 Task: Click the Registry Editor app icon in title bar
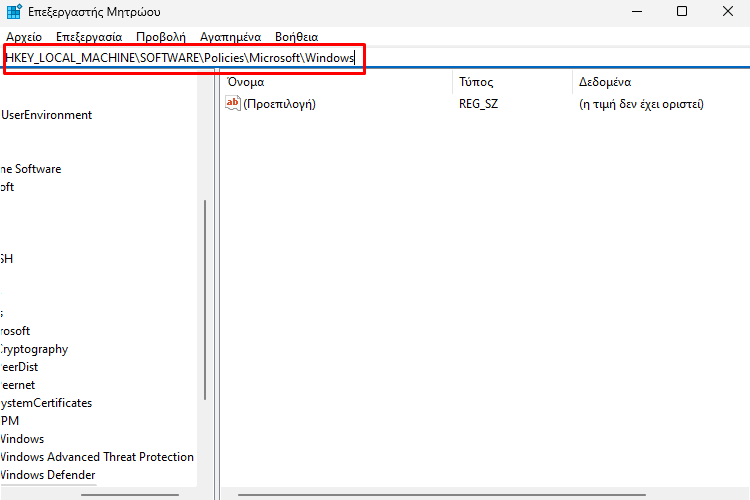[14, 11]
